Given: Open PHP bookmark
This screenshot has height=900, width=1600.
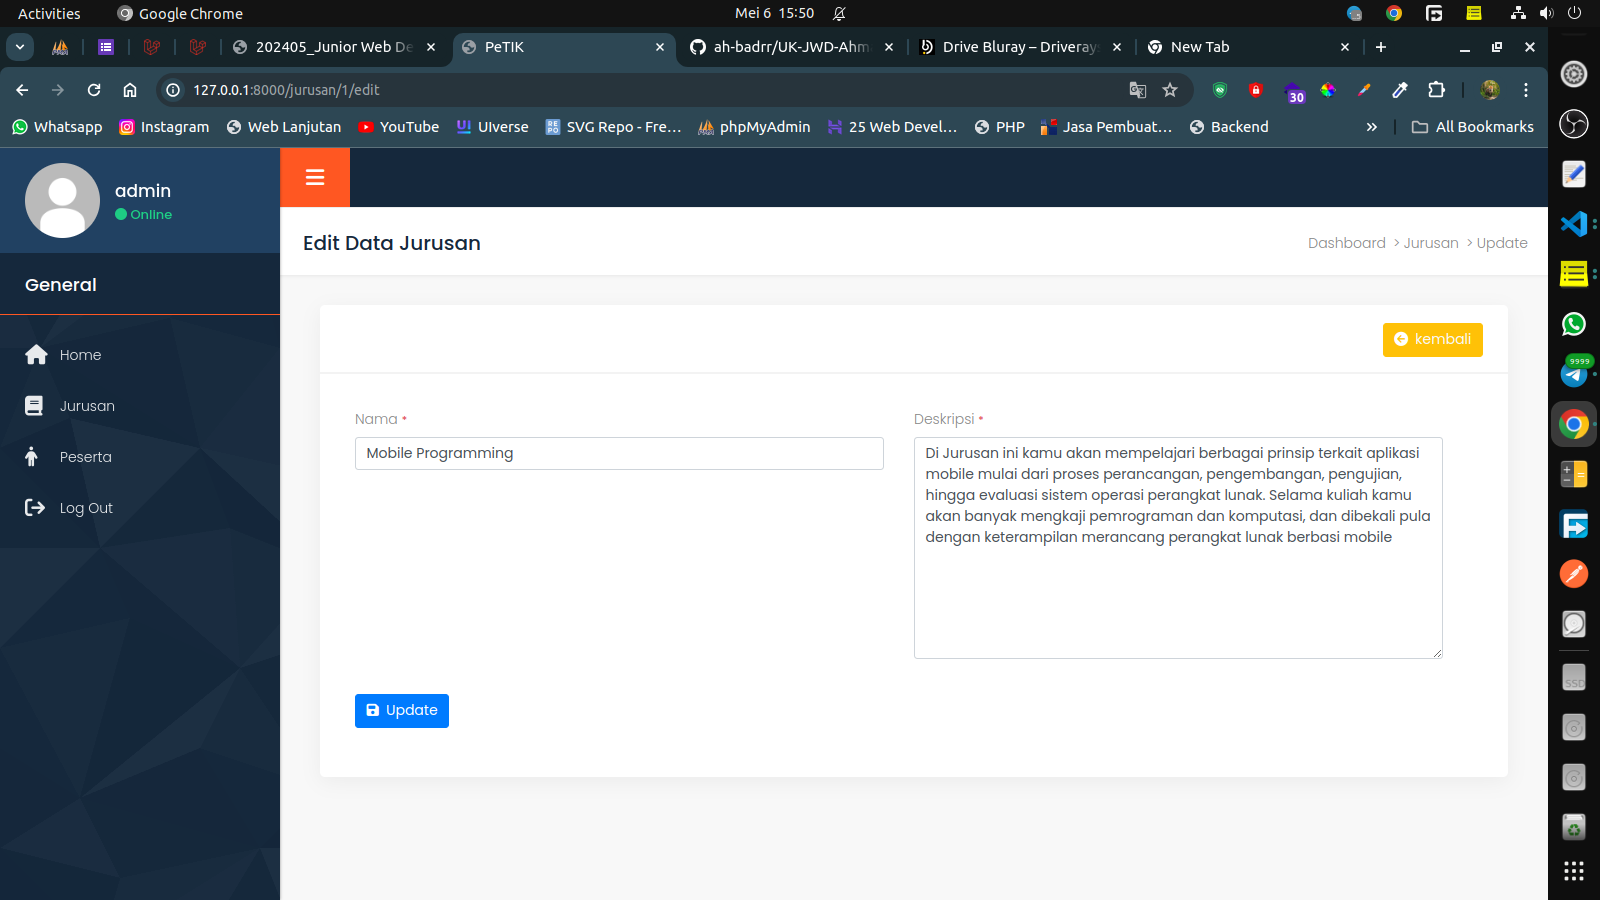Looking at the screenshot, I should pos(999,127).
